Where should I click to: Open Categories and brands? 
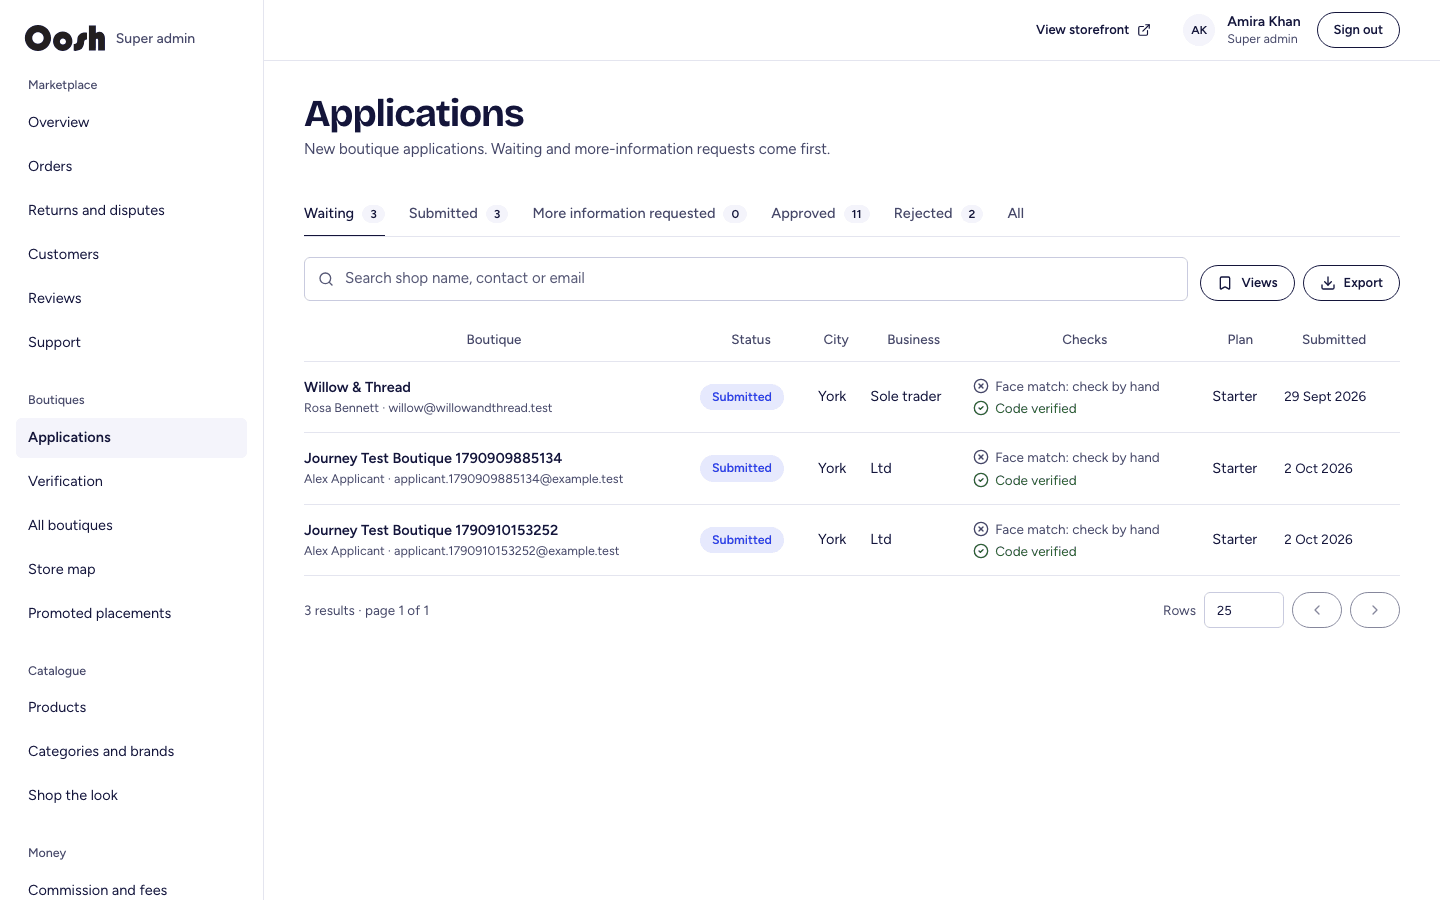[x=131, y=751]
